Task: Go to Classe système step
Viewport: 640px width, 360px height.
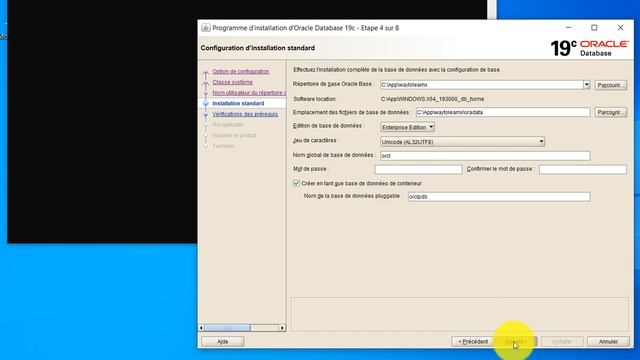Action: click(x=232, y=82)
